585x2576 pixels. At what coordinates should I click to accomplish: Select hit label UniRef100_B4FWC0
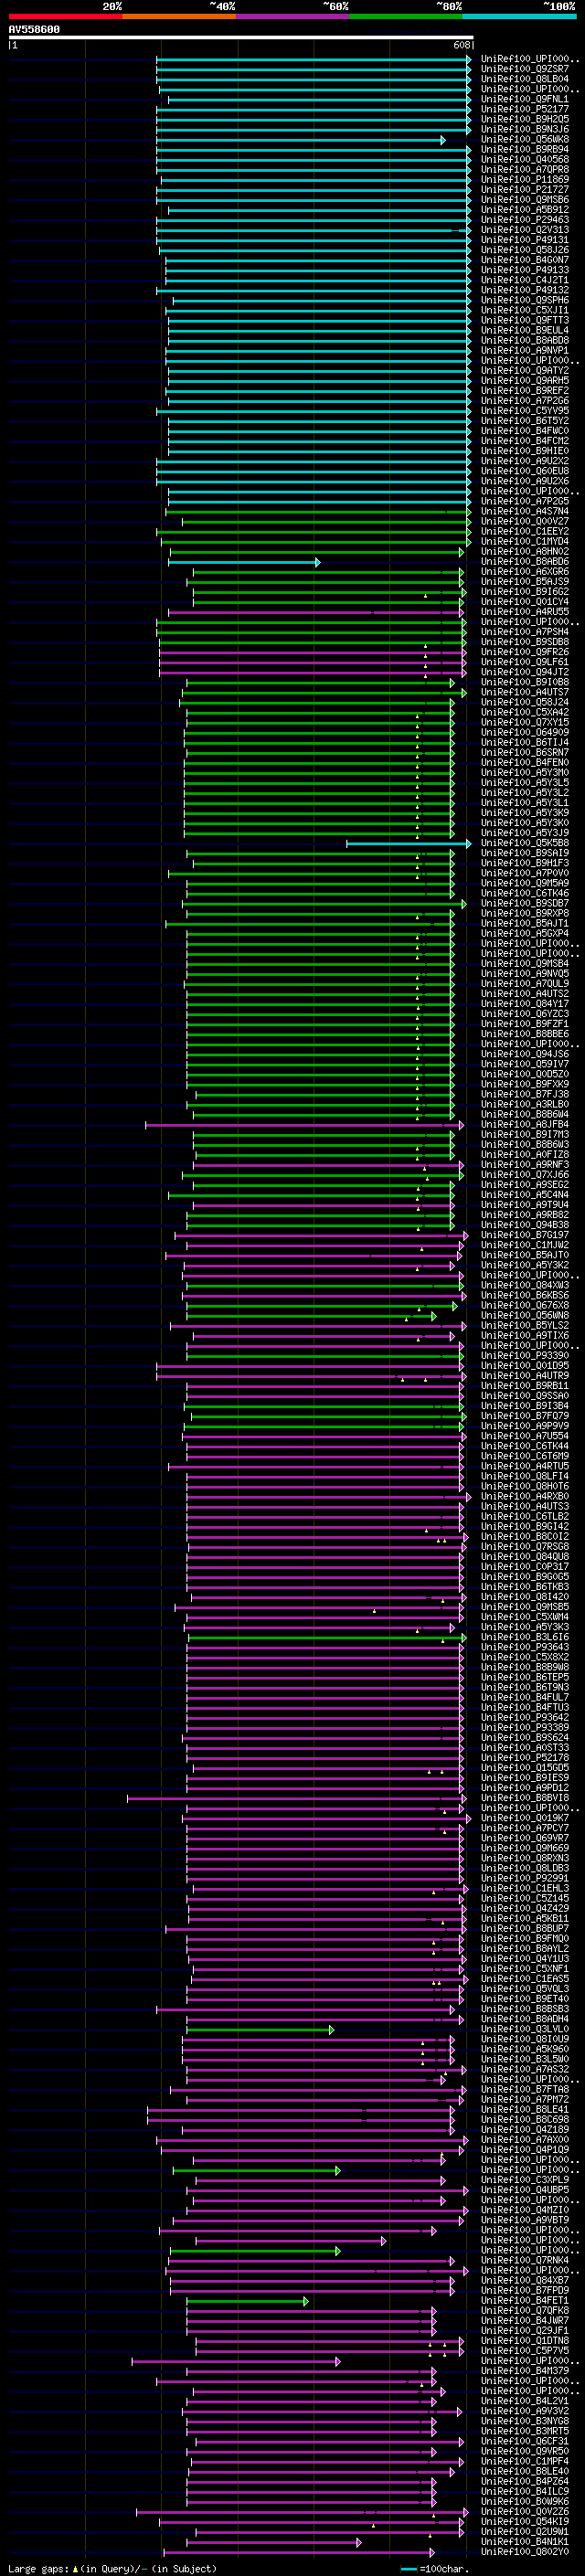tap(525, 431)
